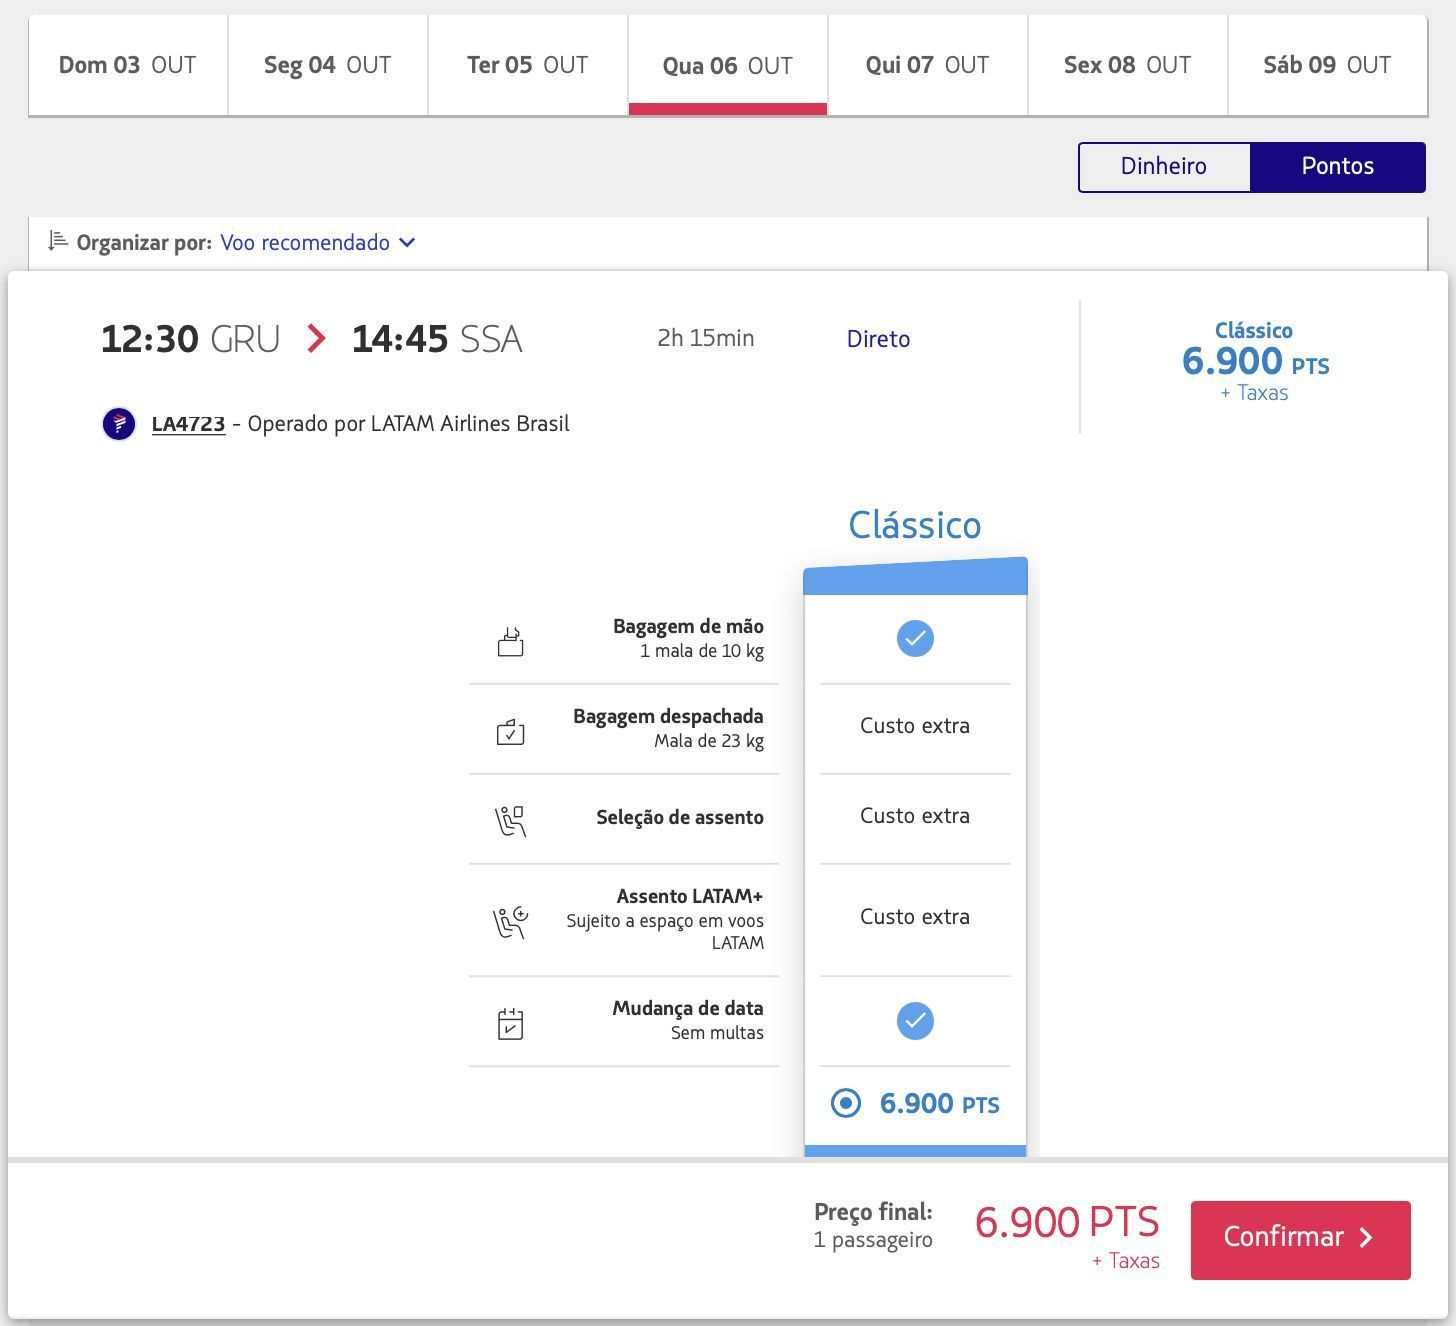The image size is (1456, 1326).
Task: Click the sort order icon beside Organizar por
Action: (x=58, y=241)
